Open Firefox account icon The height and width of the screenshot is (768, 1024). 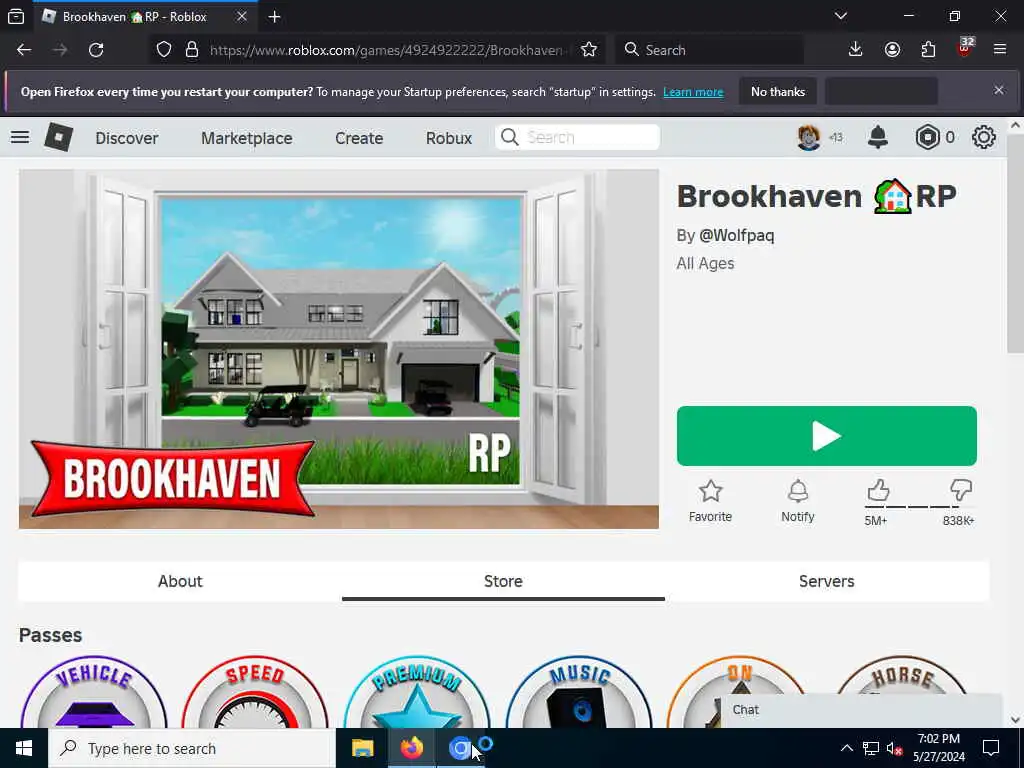(892, 50)
